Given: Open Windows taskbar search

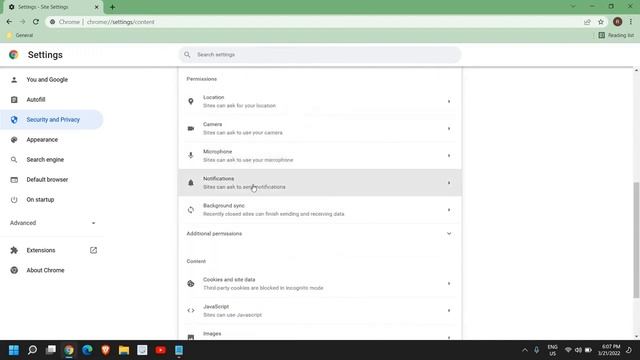Looking at the screenshot, I should tap(32, 350).
